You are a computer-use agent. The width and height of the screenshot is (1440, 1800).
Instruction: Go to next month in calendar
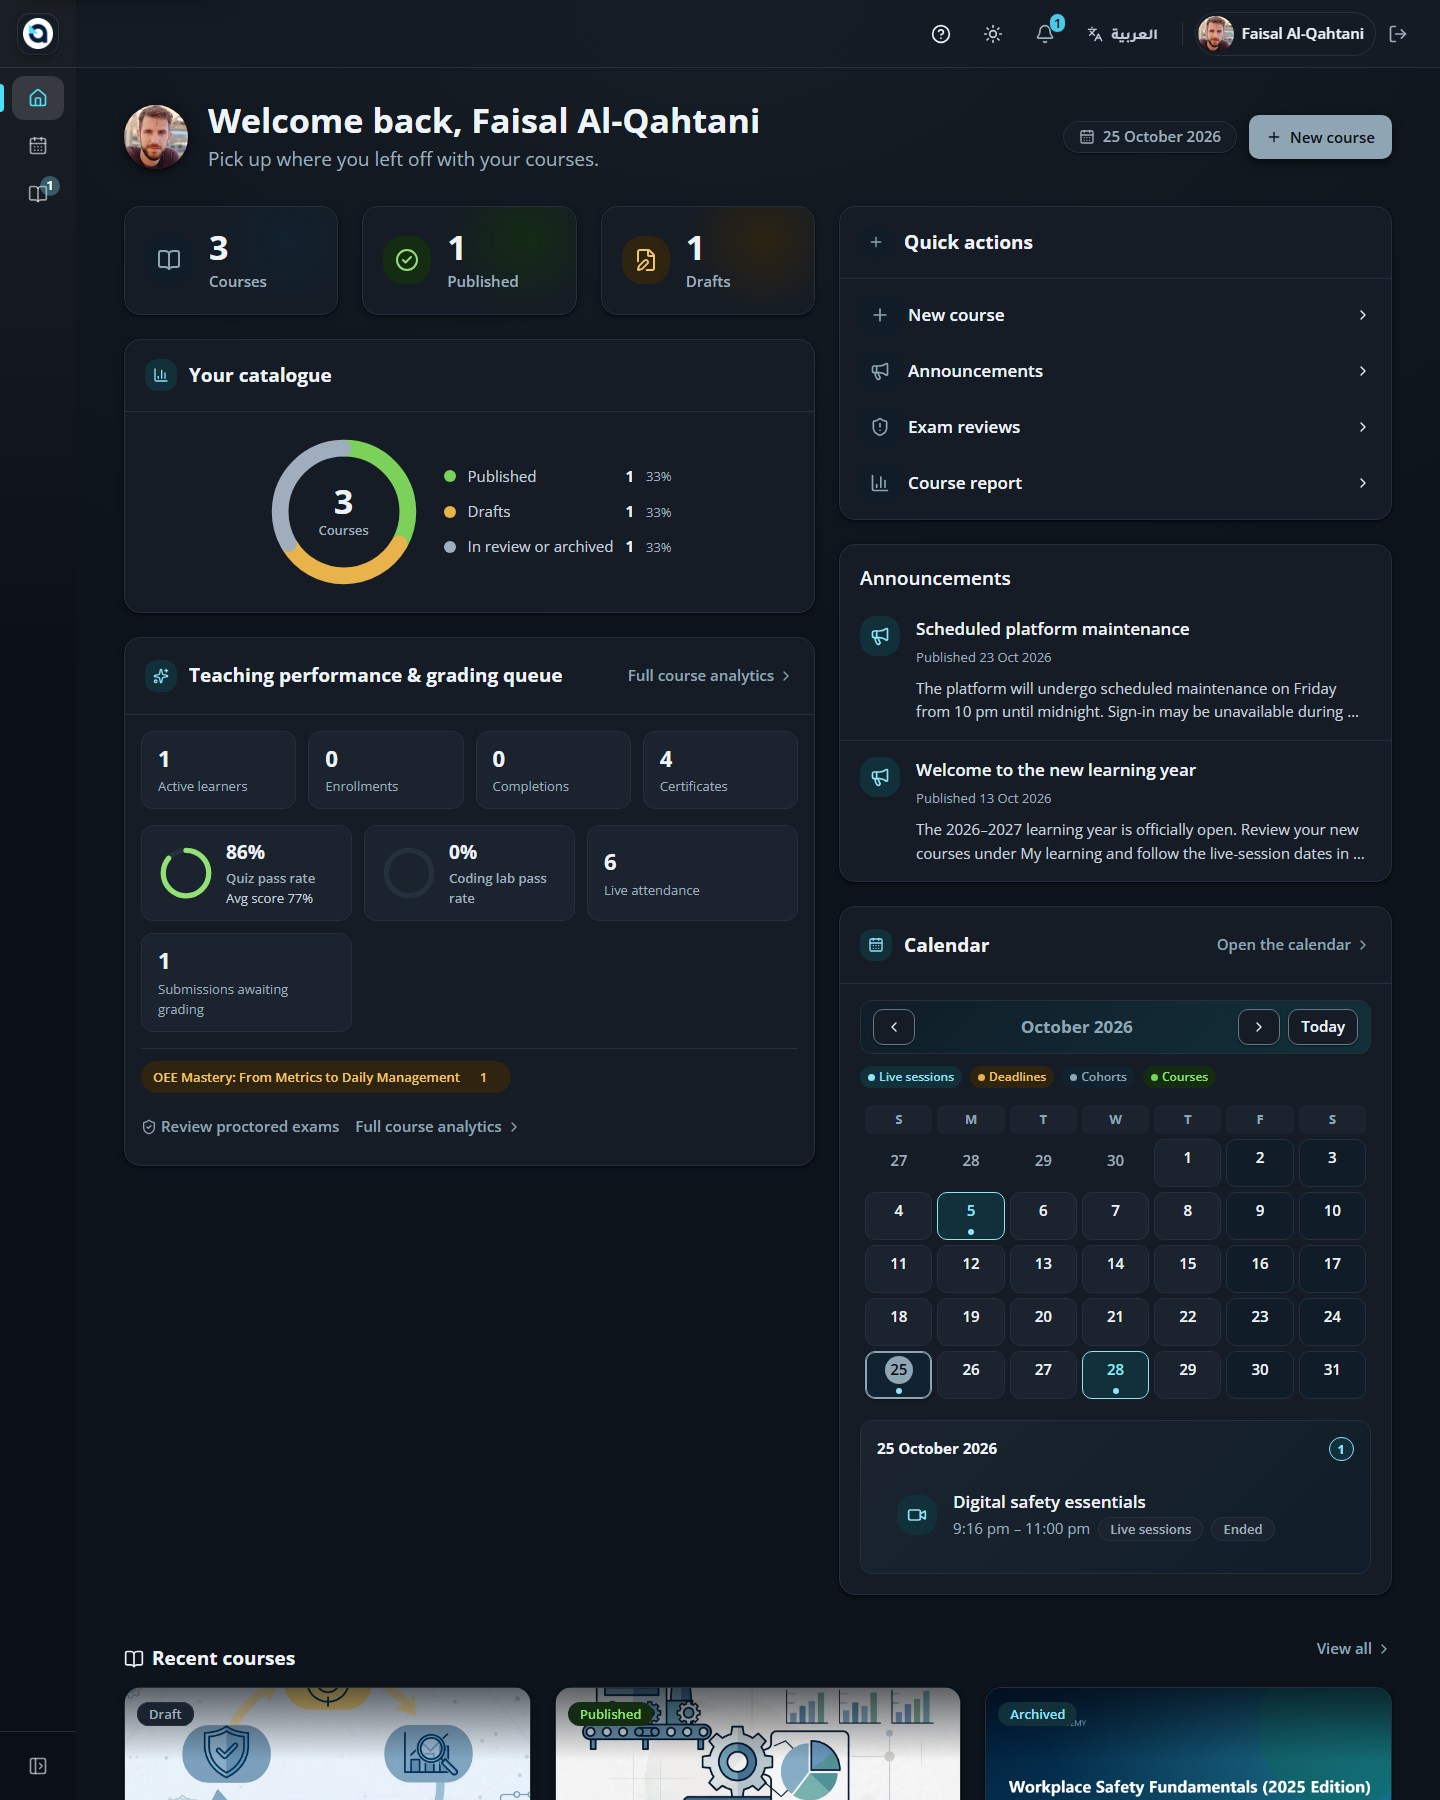point(1259,1027)
